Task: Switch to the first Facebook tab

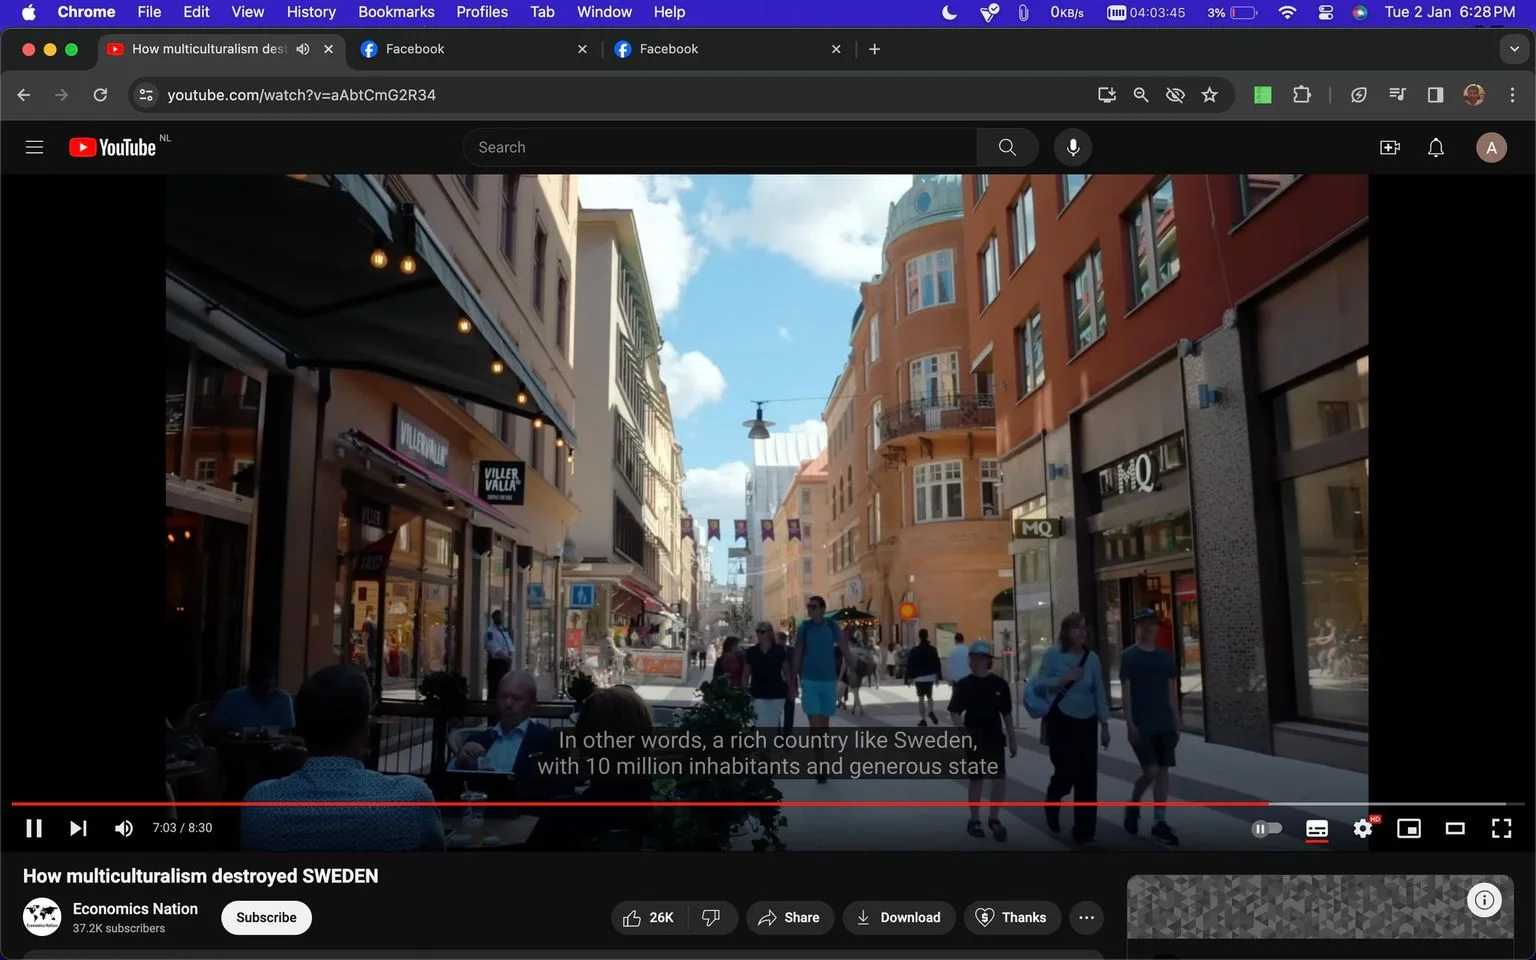Action: click(x=472, y=49)
